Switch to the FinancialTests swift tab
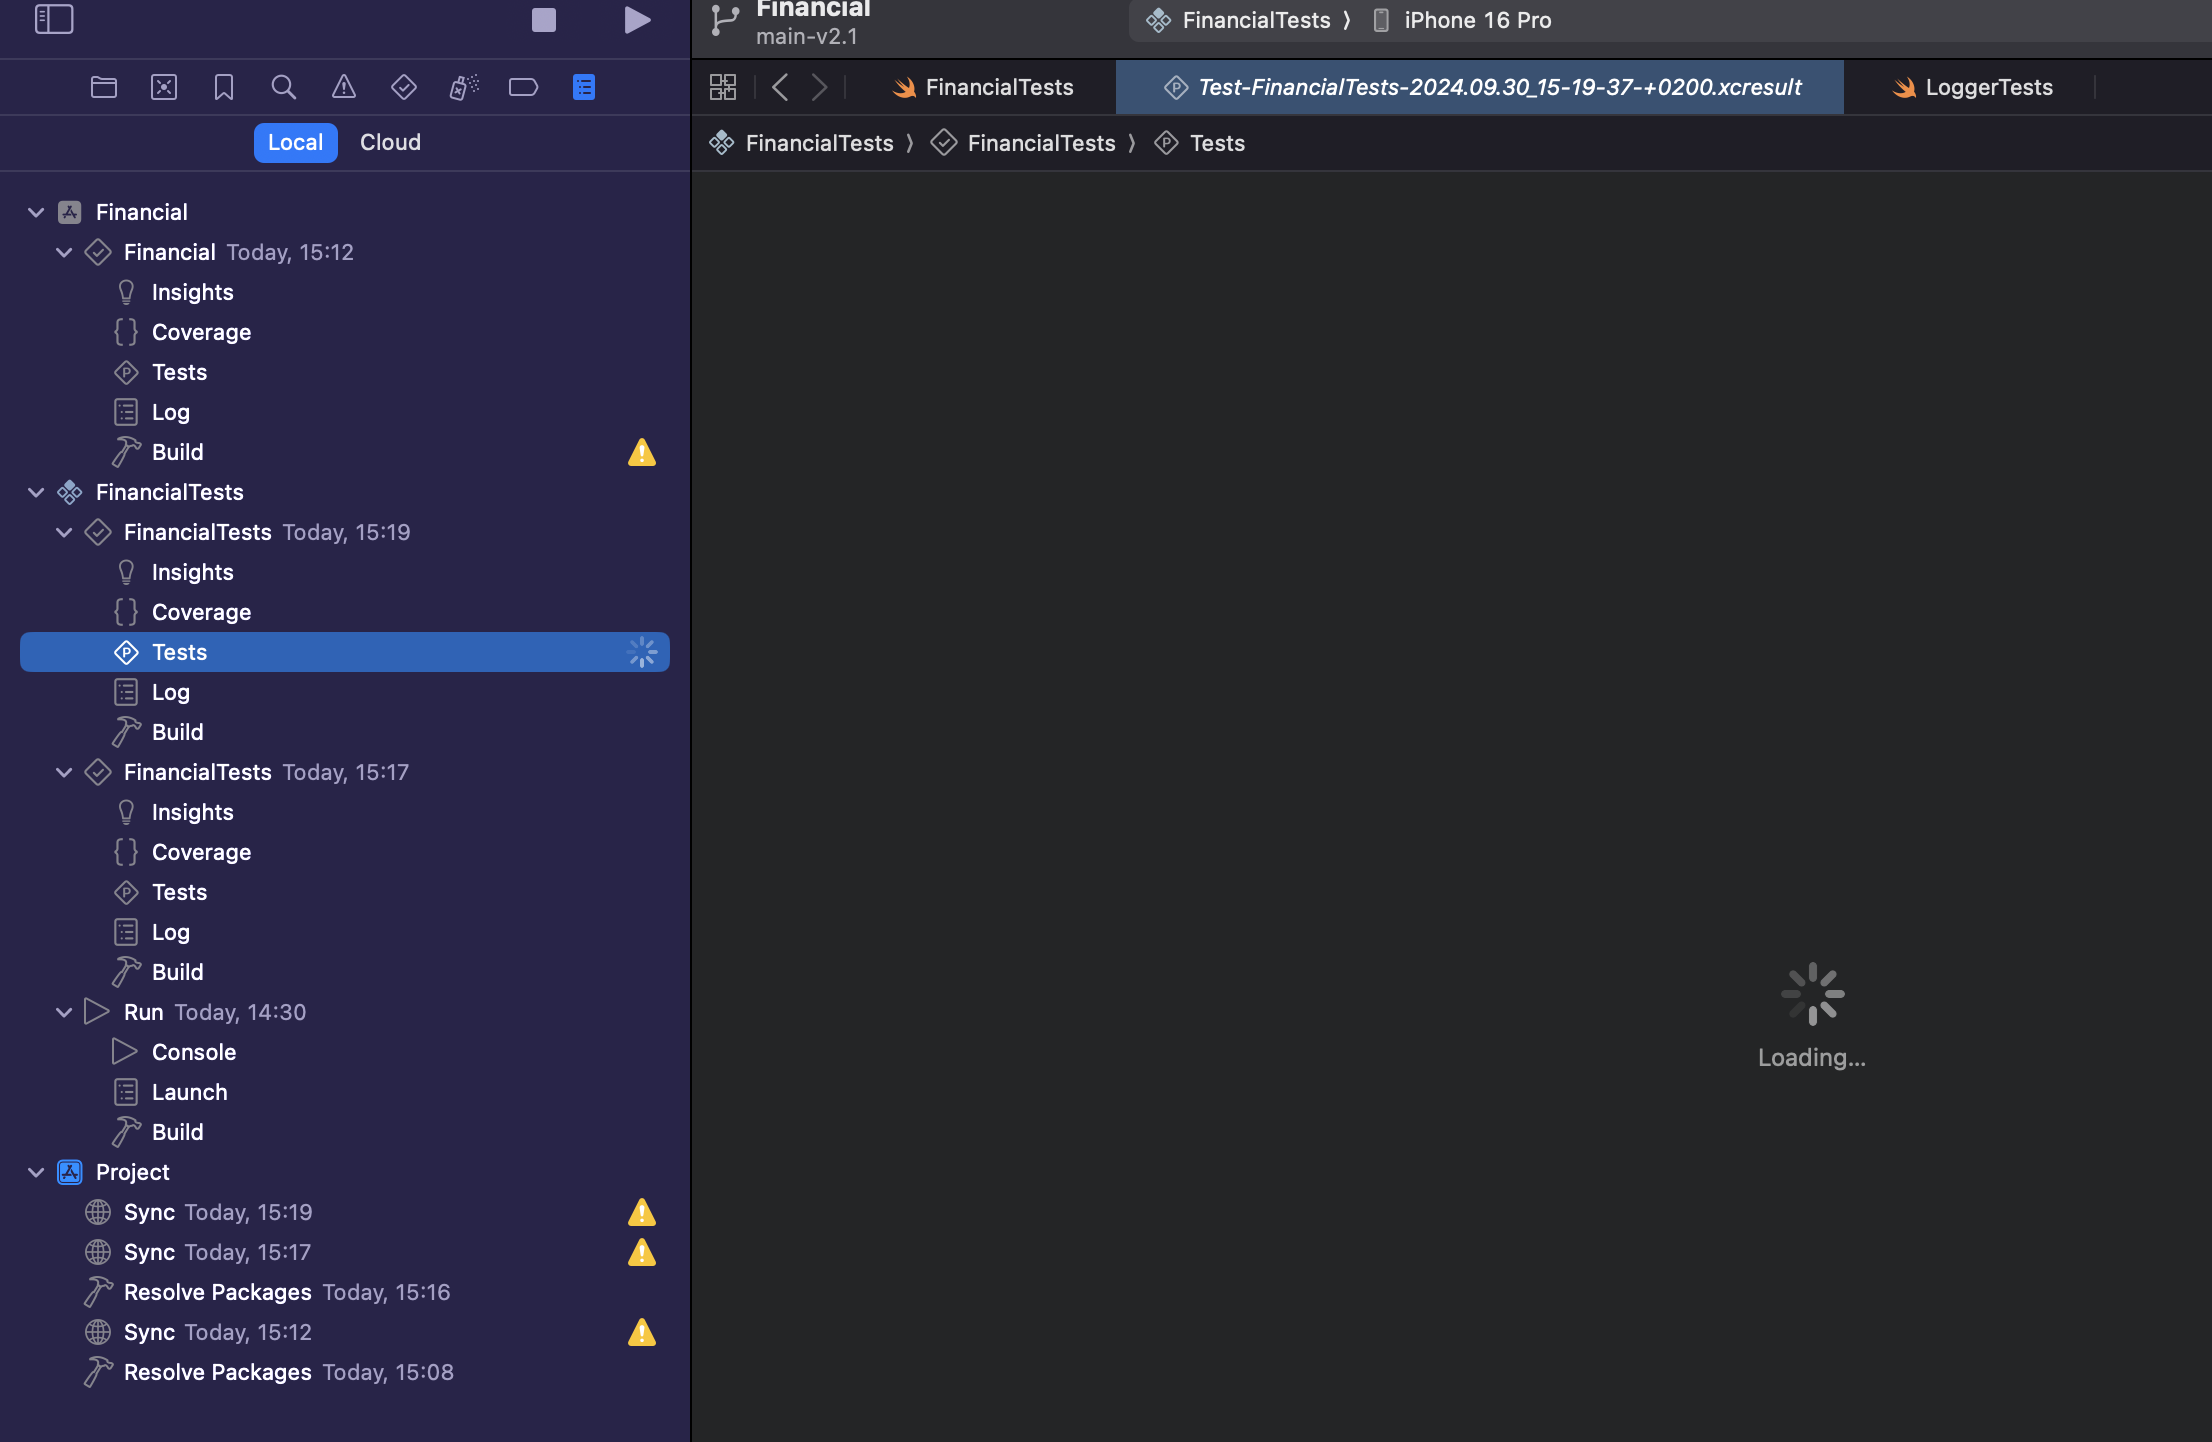Screen dimensions: 2212x1442 coord(983,87)
